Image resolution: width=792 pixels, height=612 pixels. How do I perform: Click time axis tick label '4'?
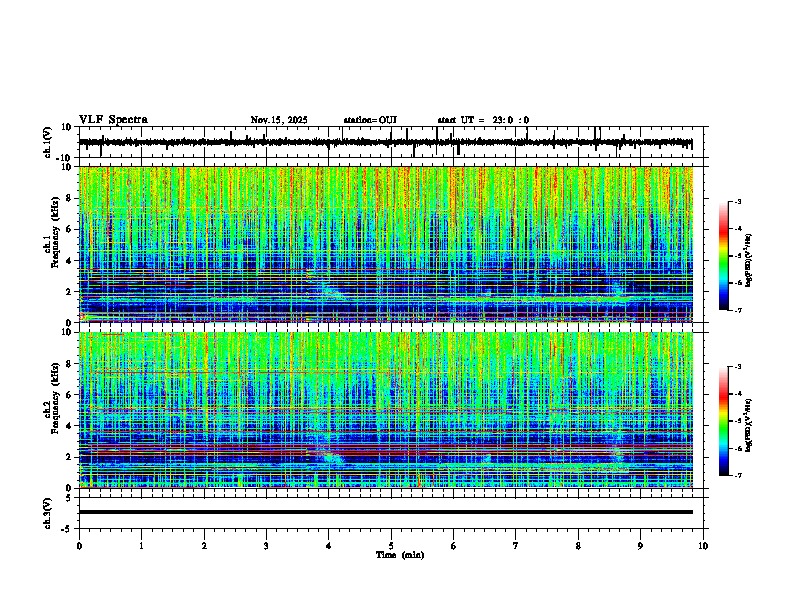329,546
